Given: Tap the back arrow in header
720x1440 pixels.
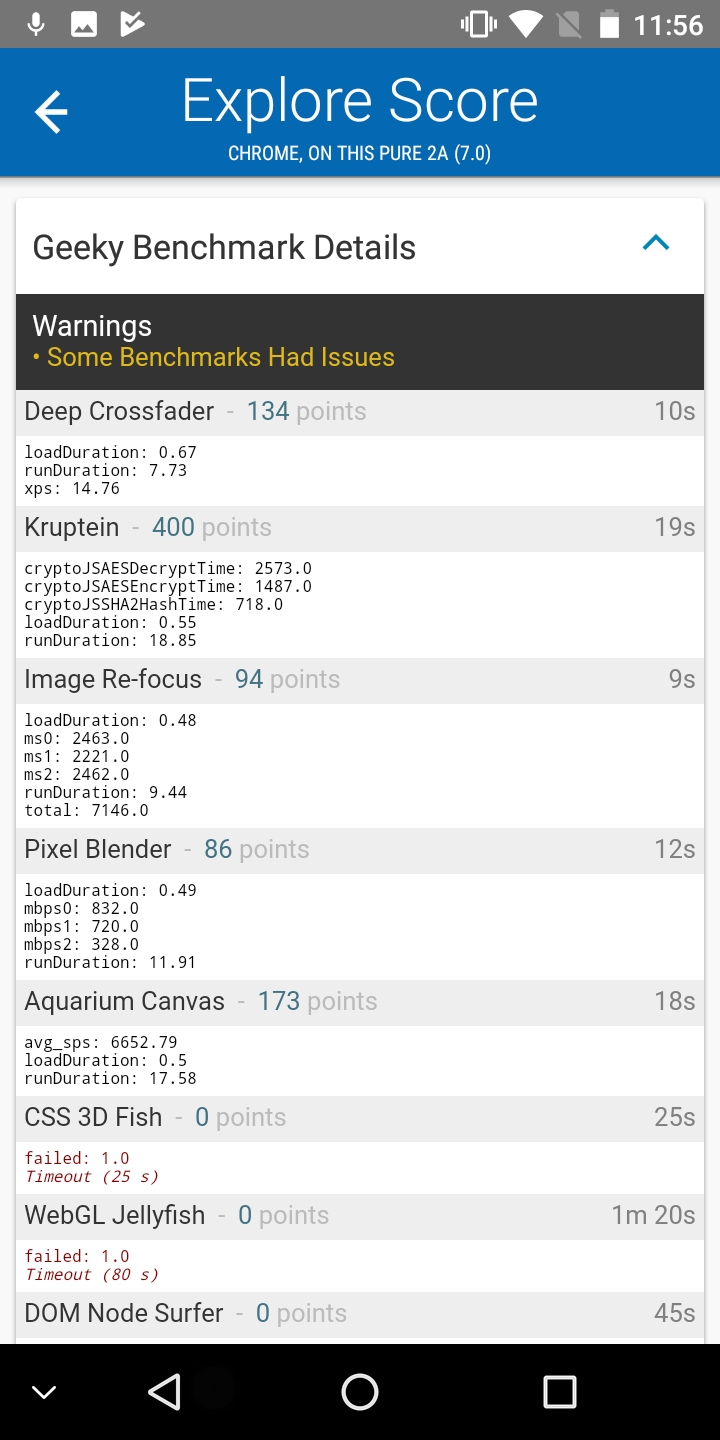Looking at the screenshot, I should coord(51,112).
